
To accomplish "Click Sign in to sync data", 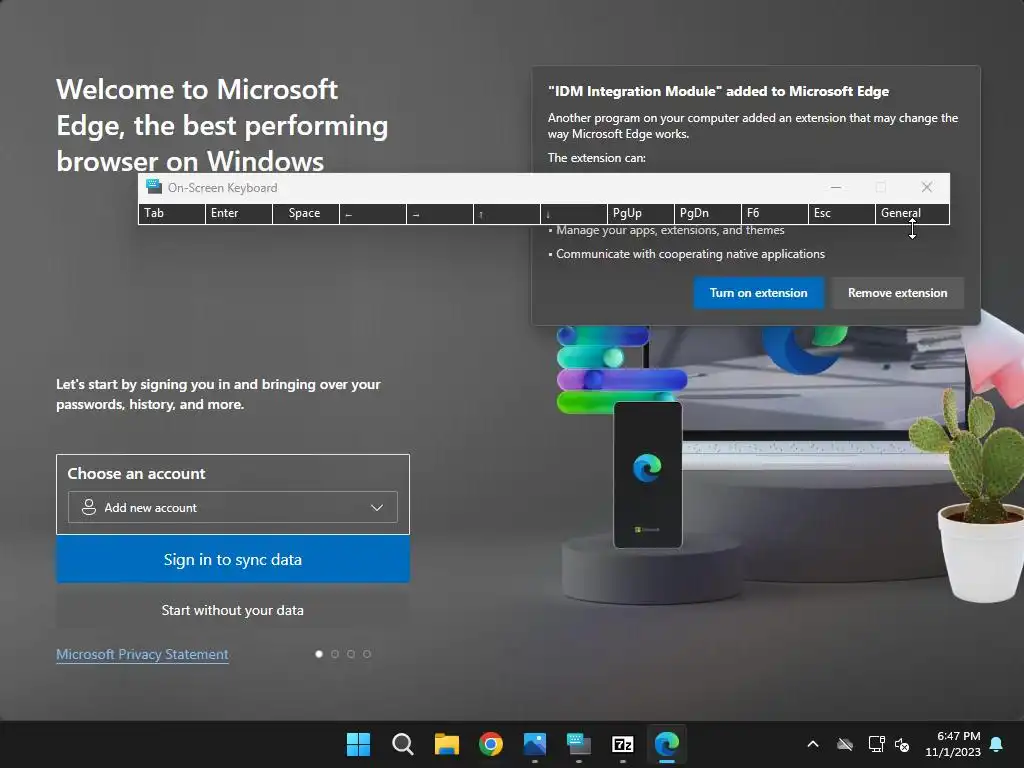I will [232, 559].
